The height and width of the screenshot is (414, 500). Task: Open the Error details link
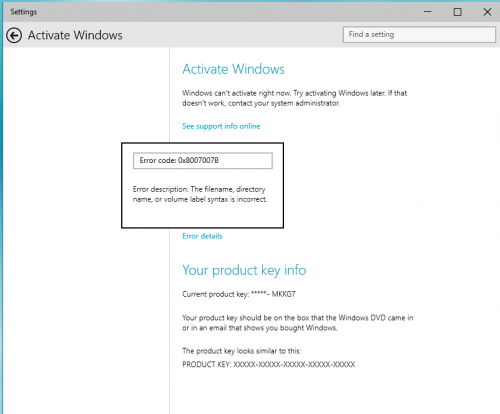click(202, 236)
